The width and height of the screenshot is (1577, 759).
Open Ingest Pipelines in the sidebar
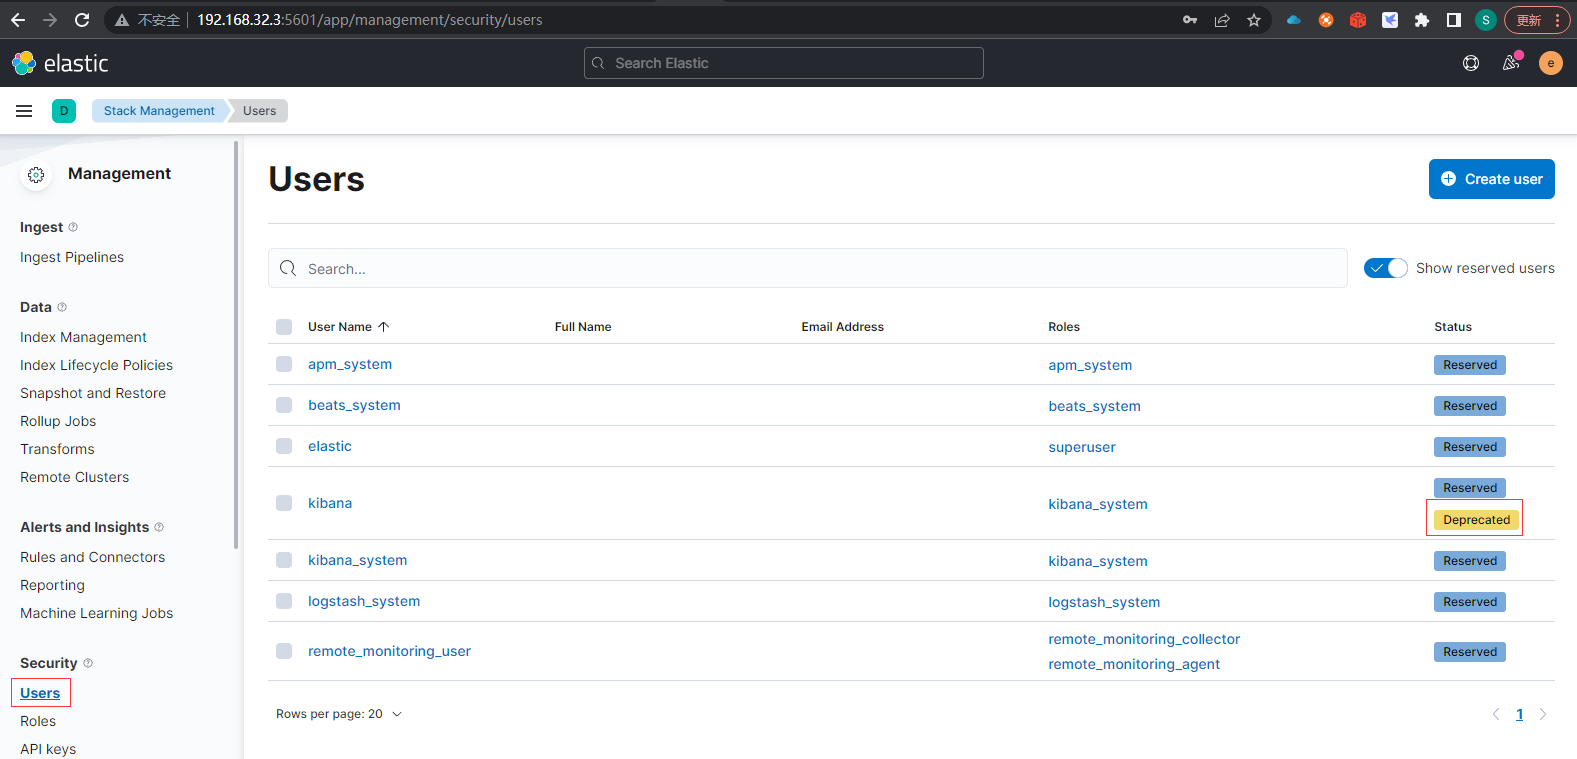pos(72,257)
